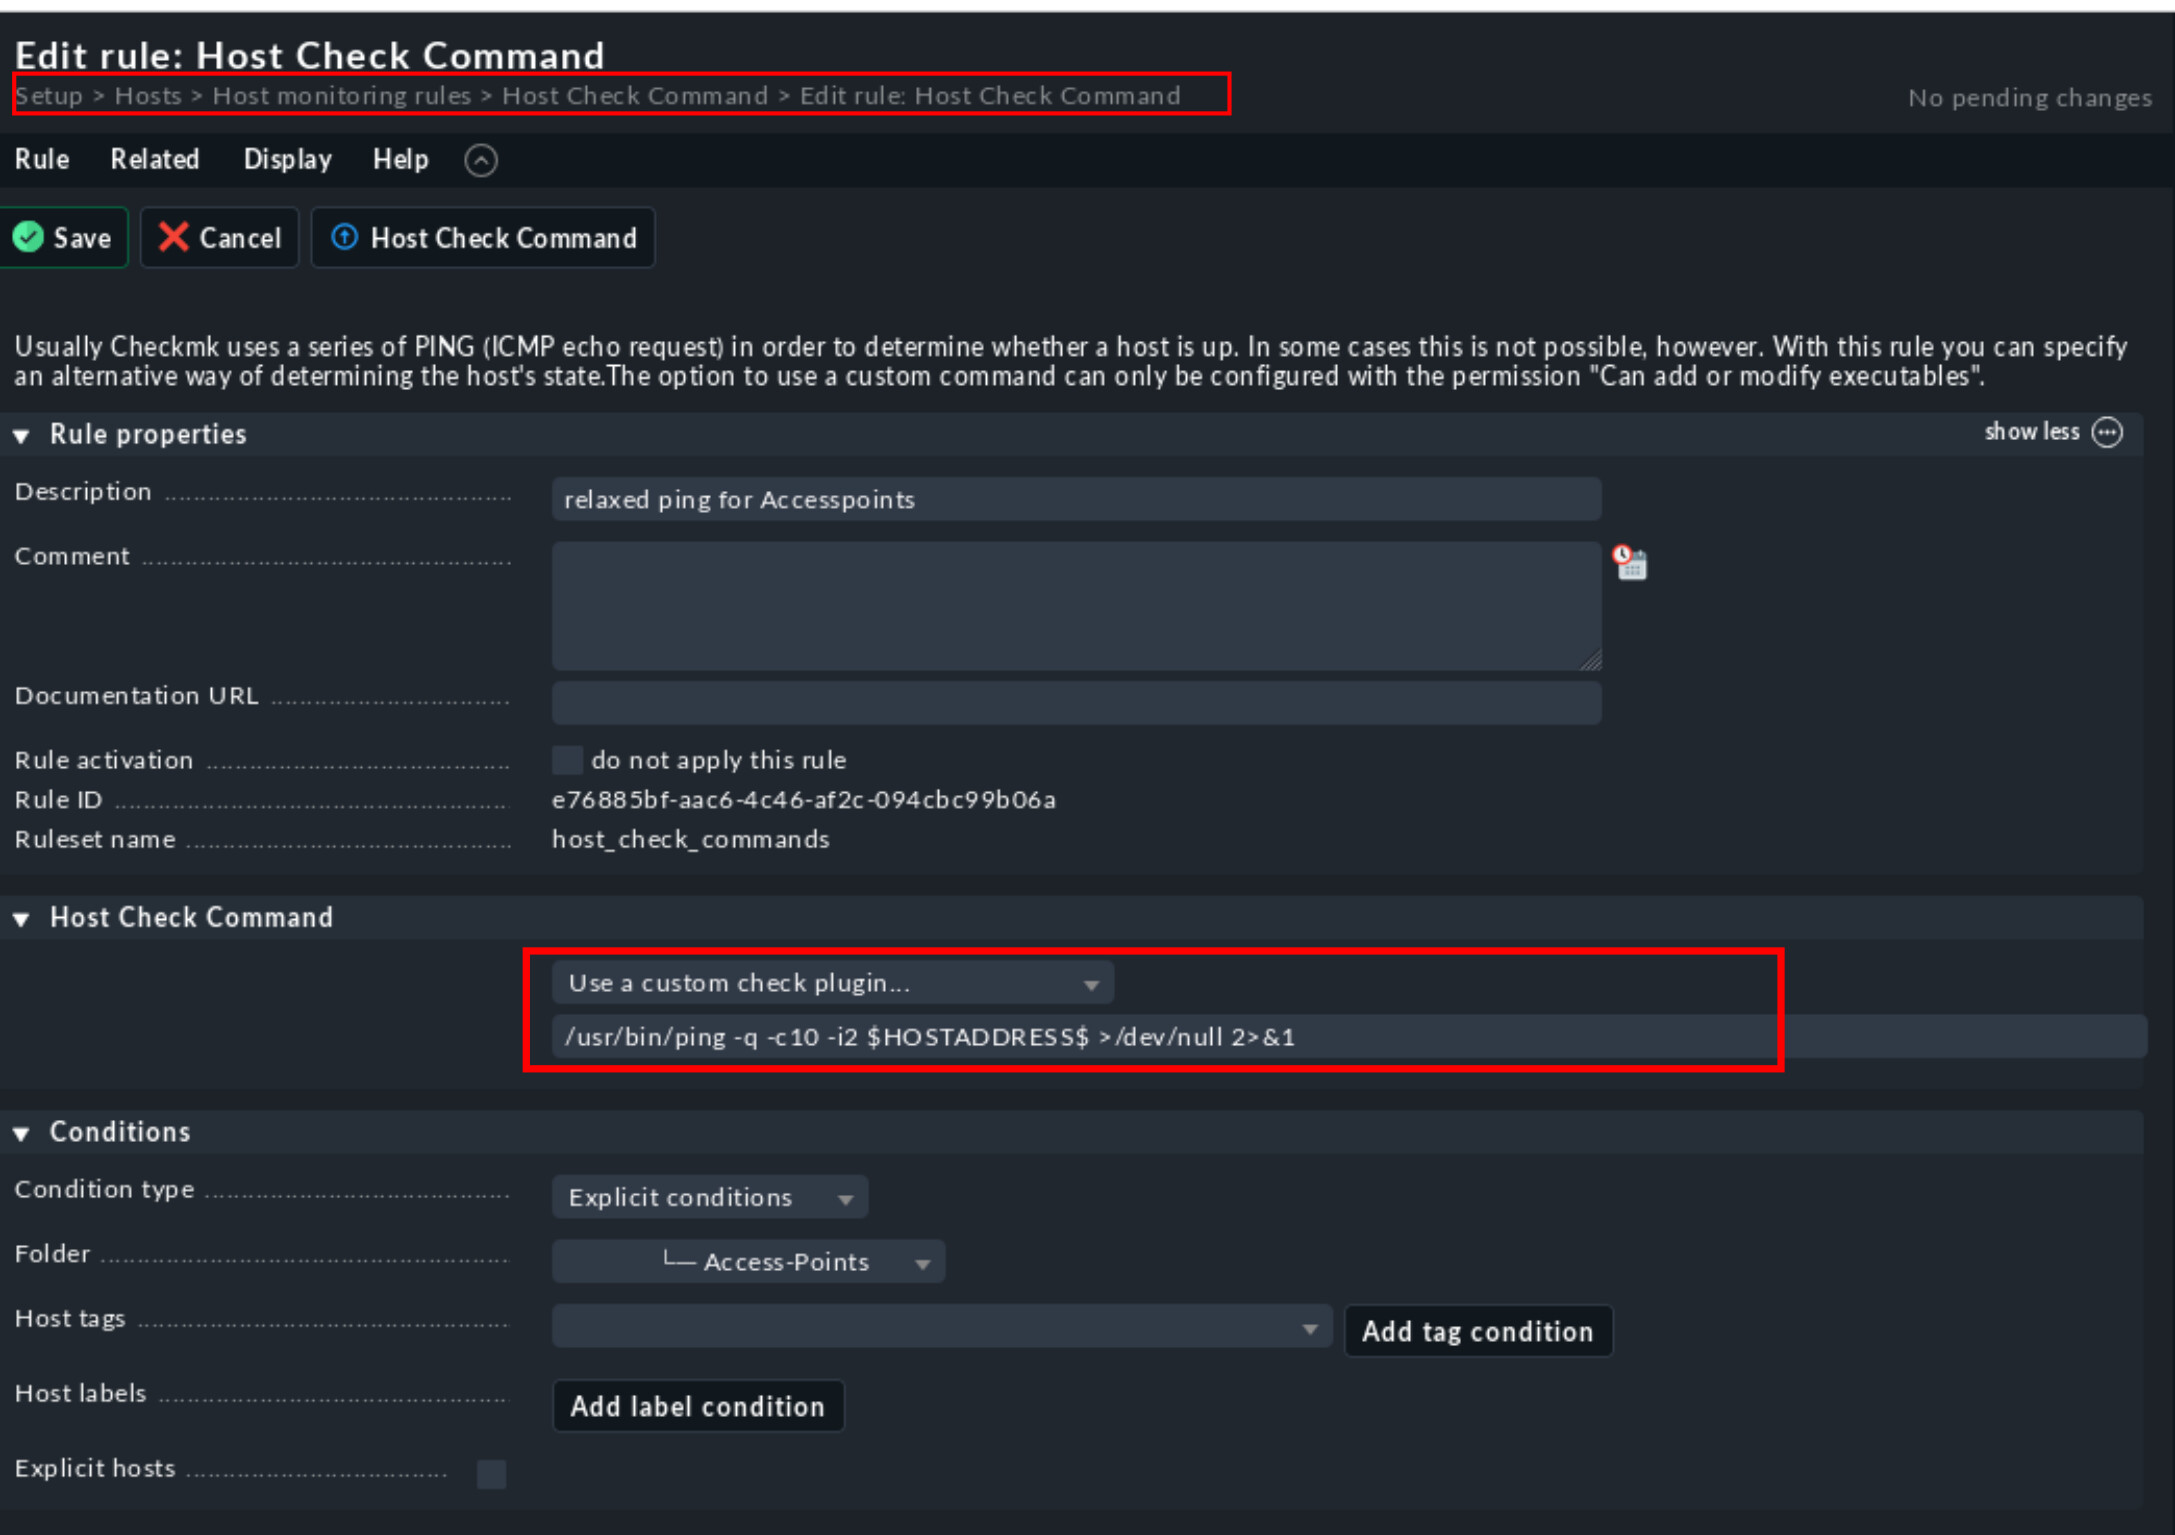Open 'Use a custom check plugin' dropdown
Screen dimensions: 2175x1535
(832, 983)
